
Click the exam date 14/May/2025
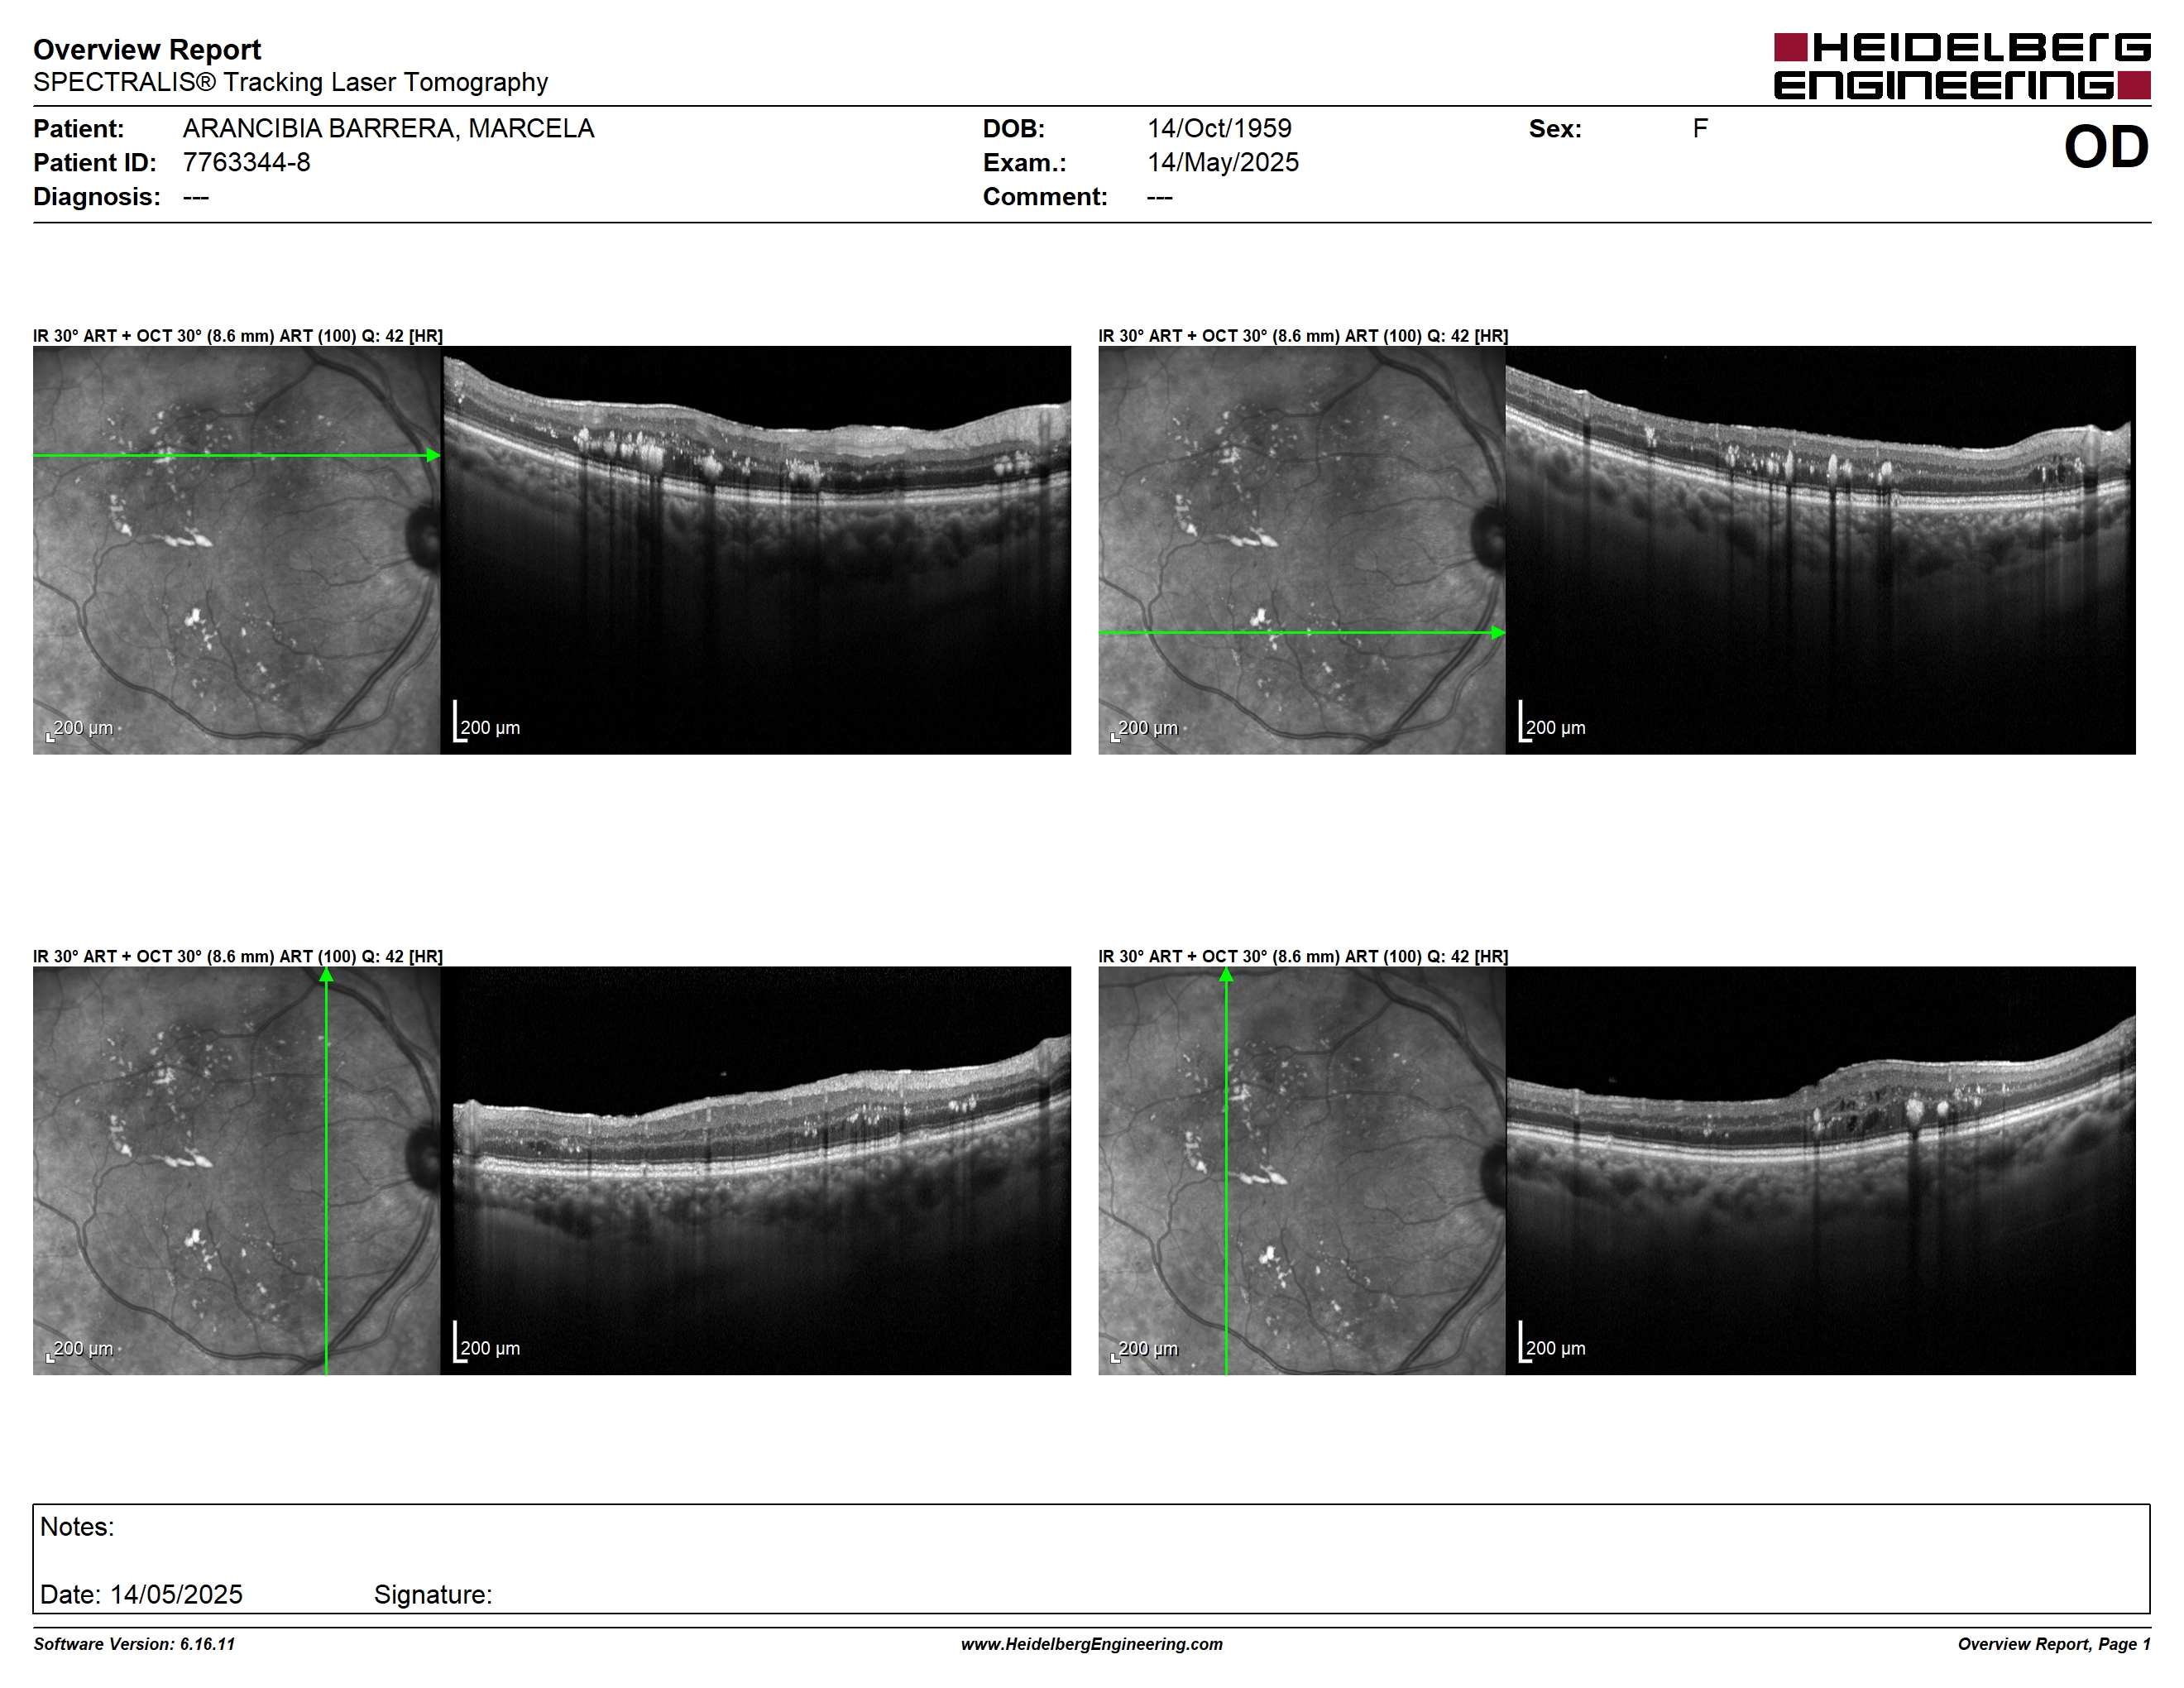coord(1223,163)
